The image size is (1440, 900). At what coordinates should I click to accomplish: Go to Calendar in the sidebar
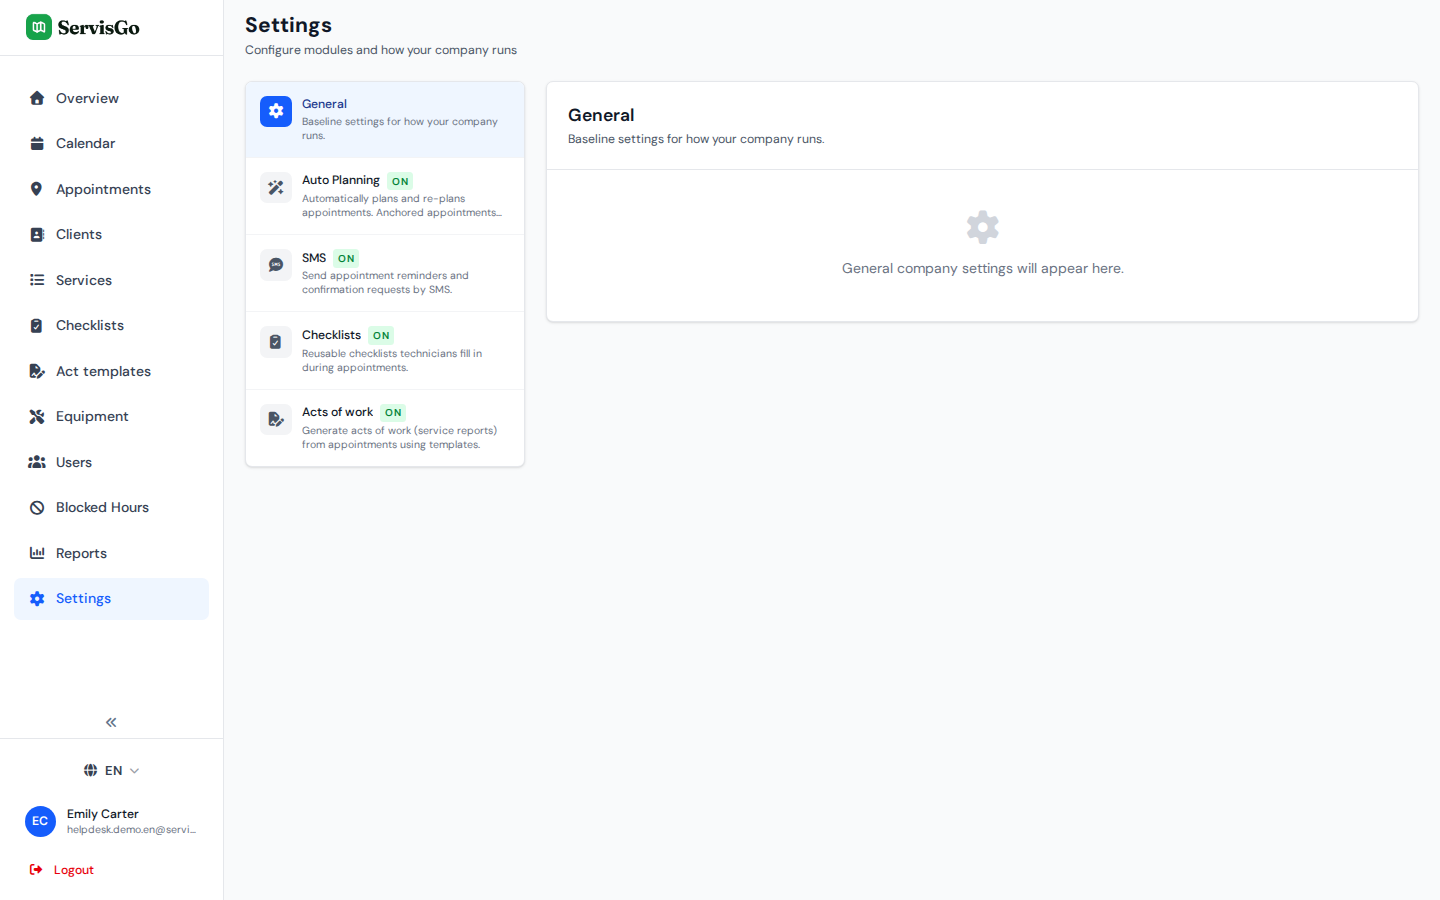[x=111, y=143]
